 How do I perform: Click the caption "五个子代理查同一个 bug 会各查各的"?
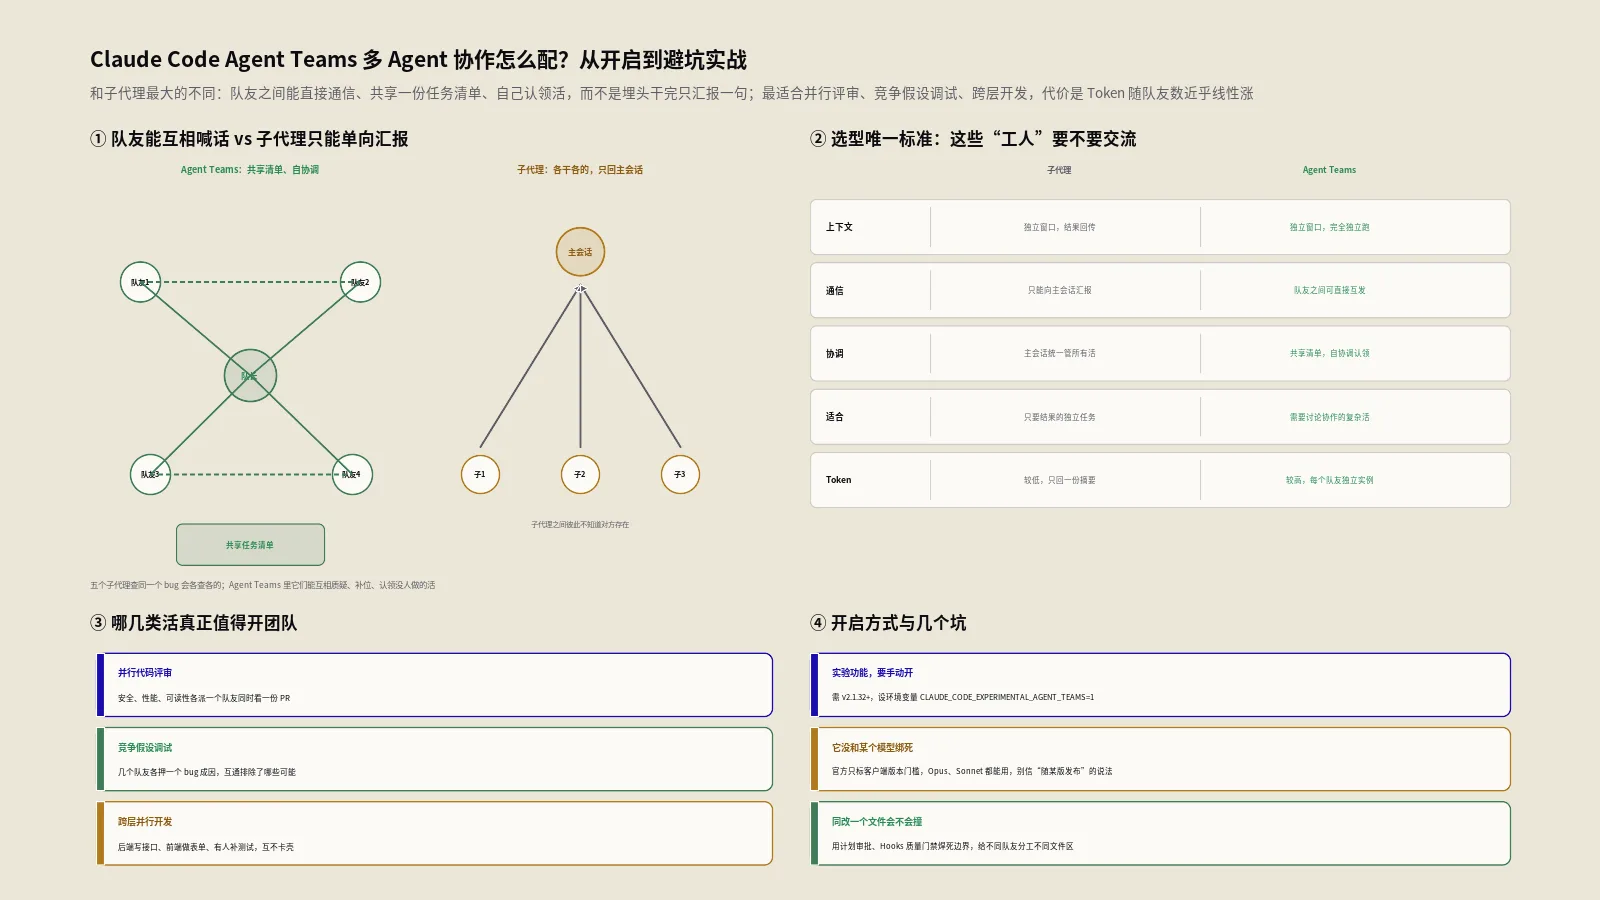click(262, 585)
